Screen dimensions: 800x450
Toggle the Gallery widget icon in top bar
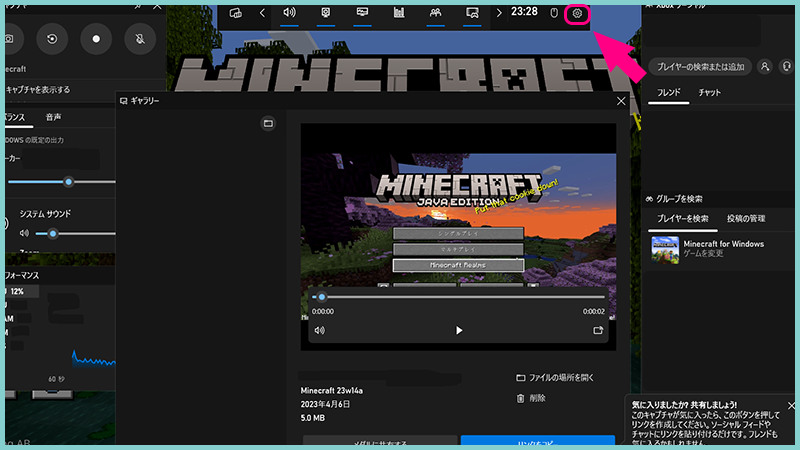pos(472,13)
